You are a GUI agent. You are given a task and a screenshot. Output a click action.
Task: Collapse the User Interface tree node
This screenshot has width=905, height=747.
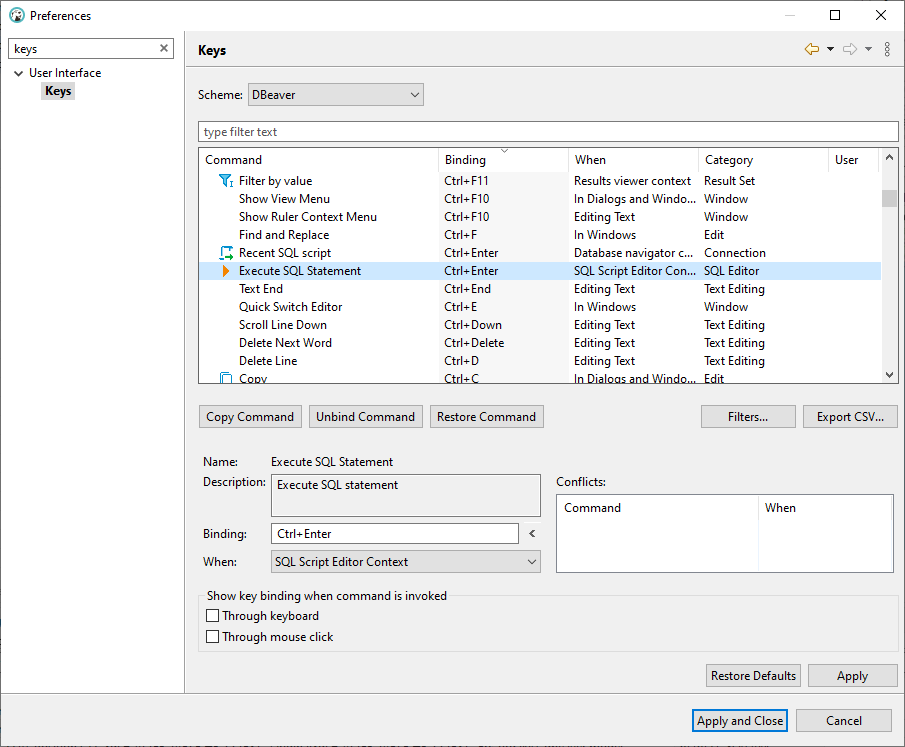[x=18, y=73]
